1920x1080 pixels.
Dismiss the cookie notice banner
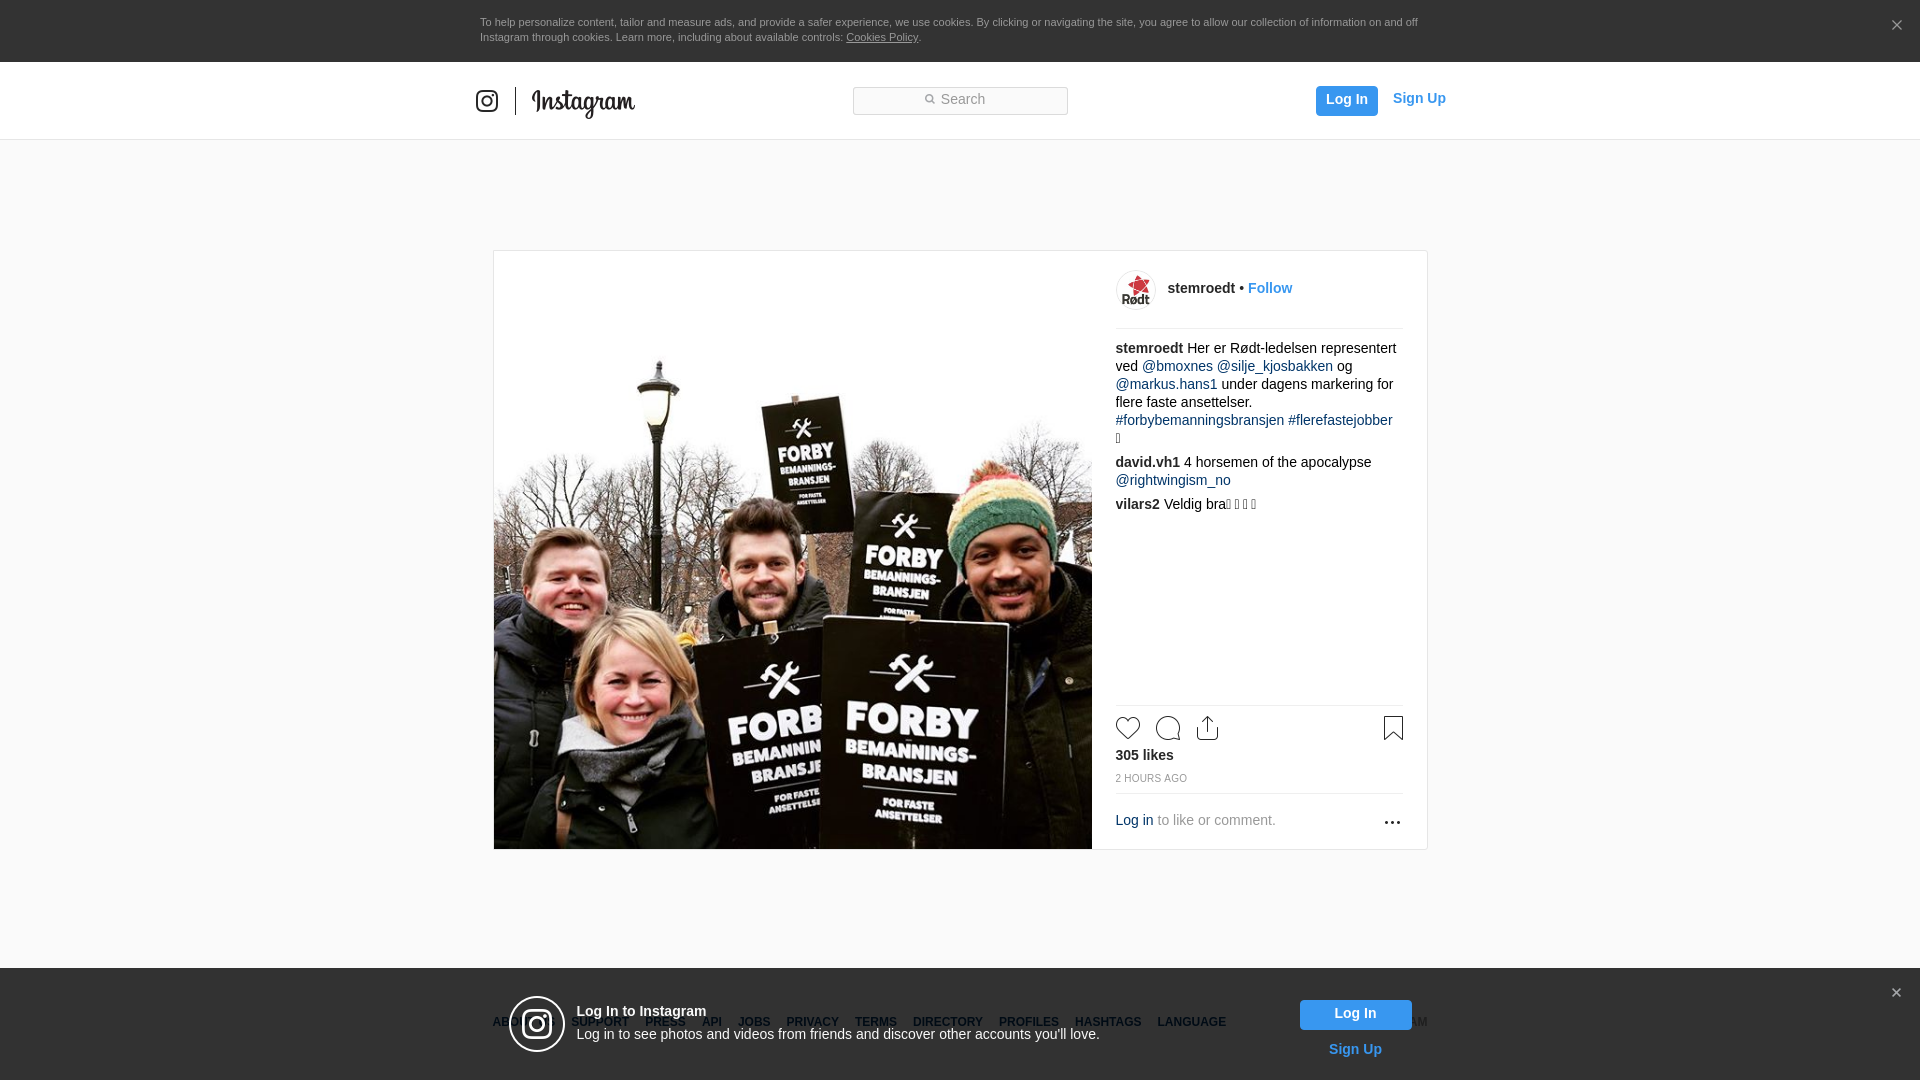pos(1896,26)
